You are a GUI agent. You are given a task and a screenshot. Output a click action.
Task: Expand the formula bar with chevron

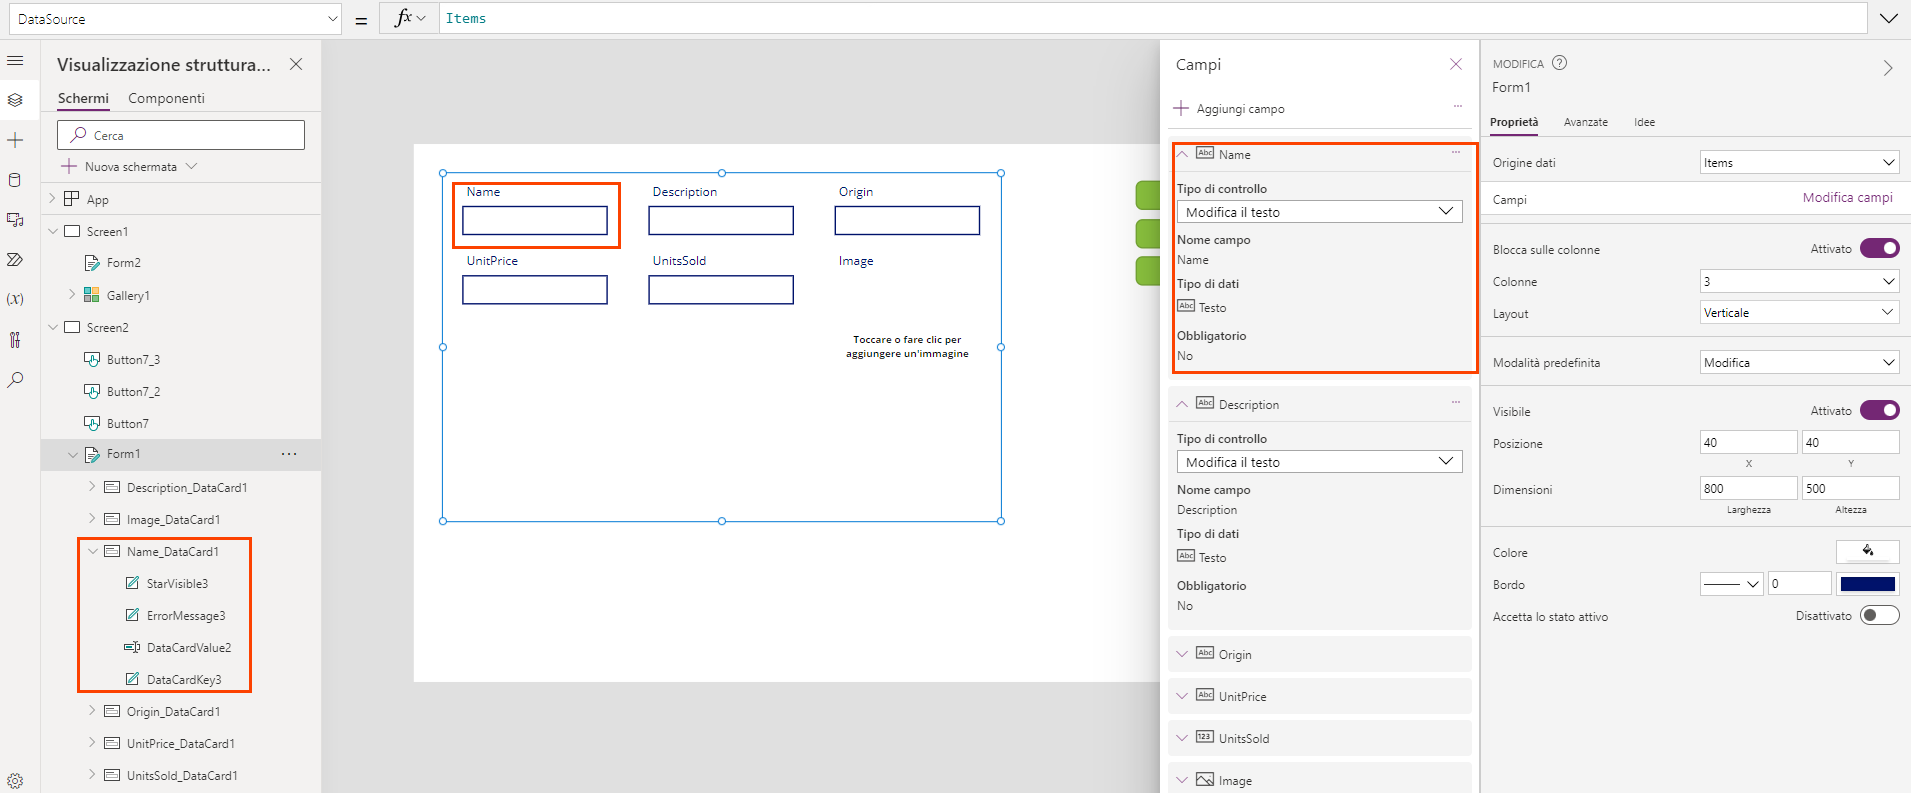[1889, 18]
